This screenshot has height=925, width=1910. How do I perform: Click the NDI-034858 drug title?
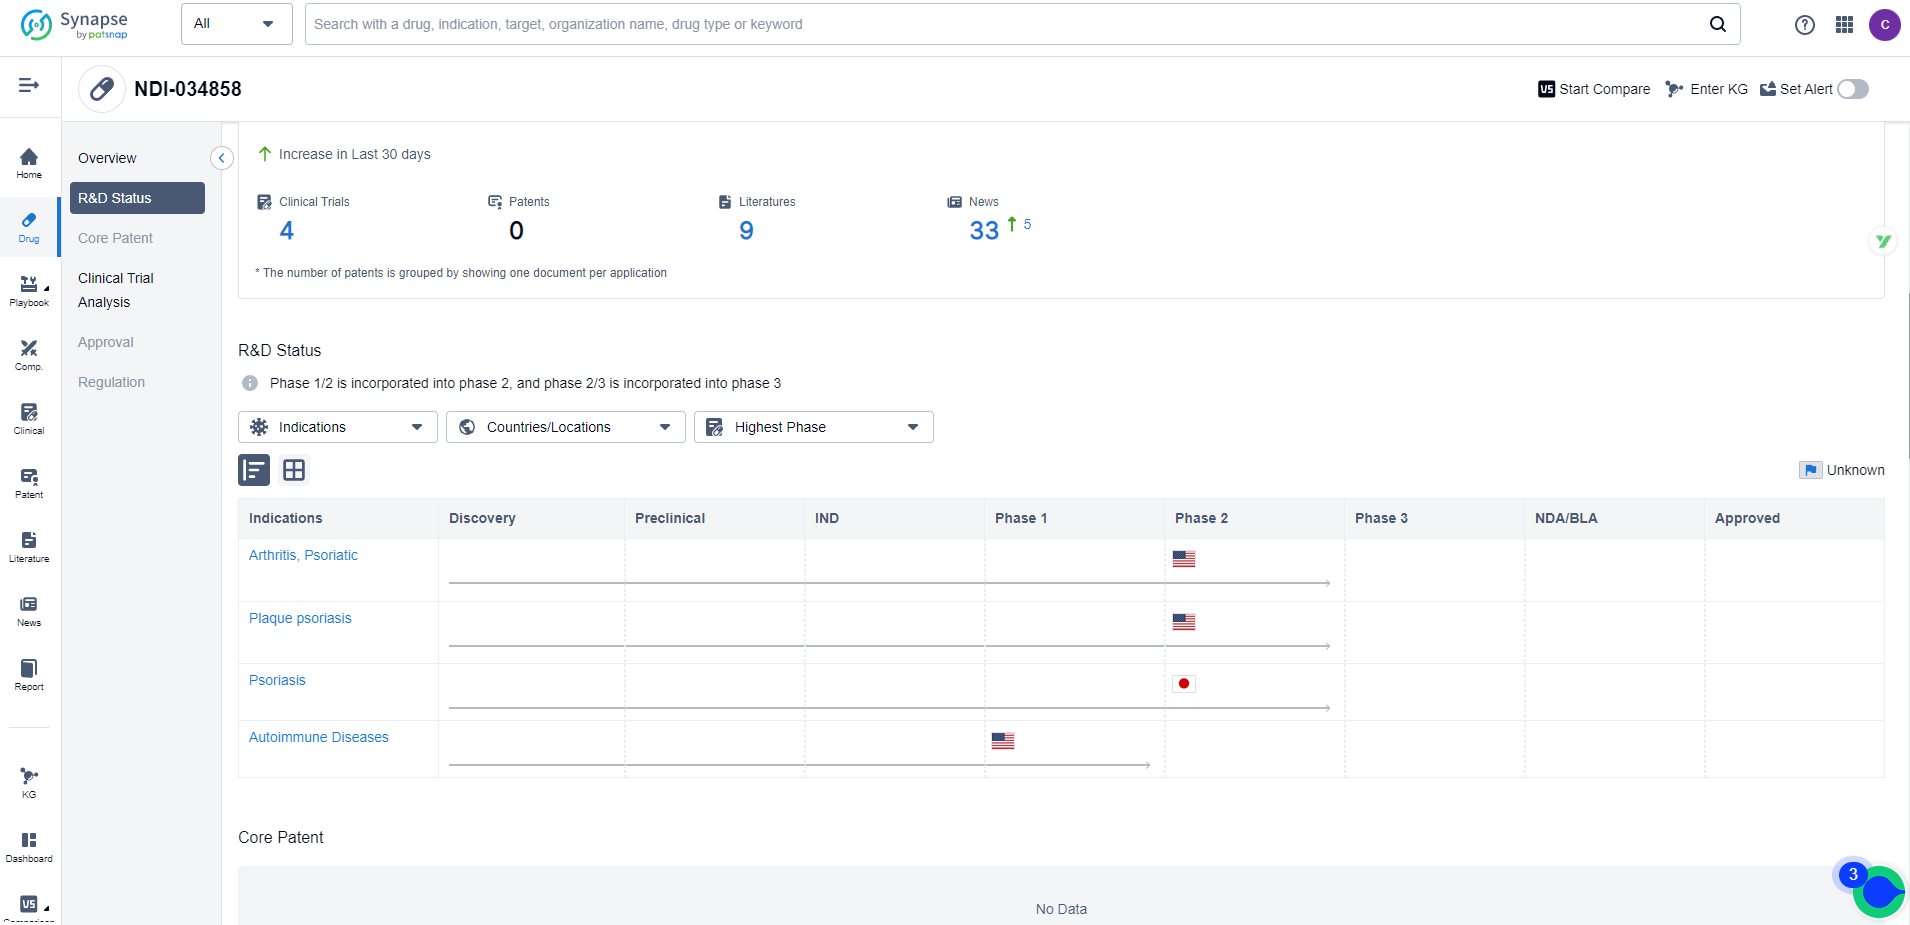pos(188,89)
